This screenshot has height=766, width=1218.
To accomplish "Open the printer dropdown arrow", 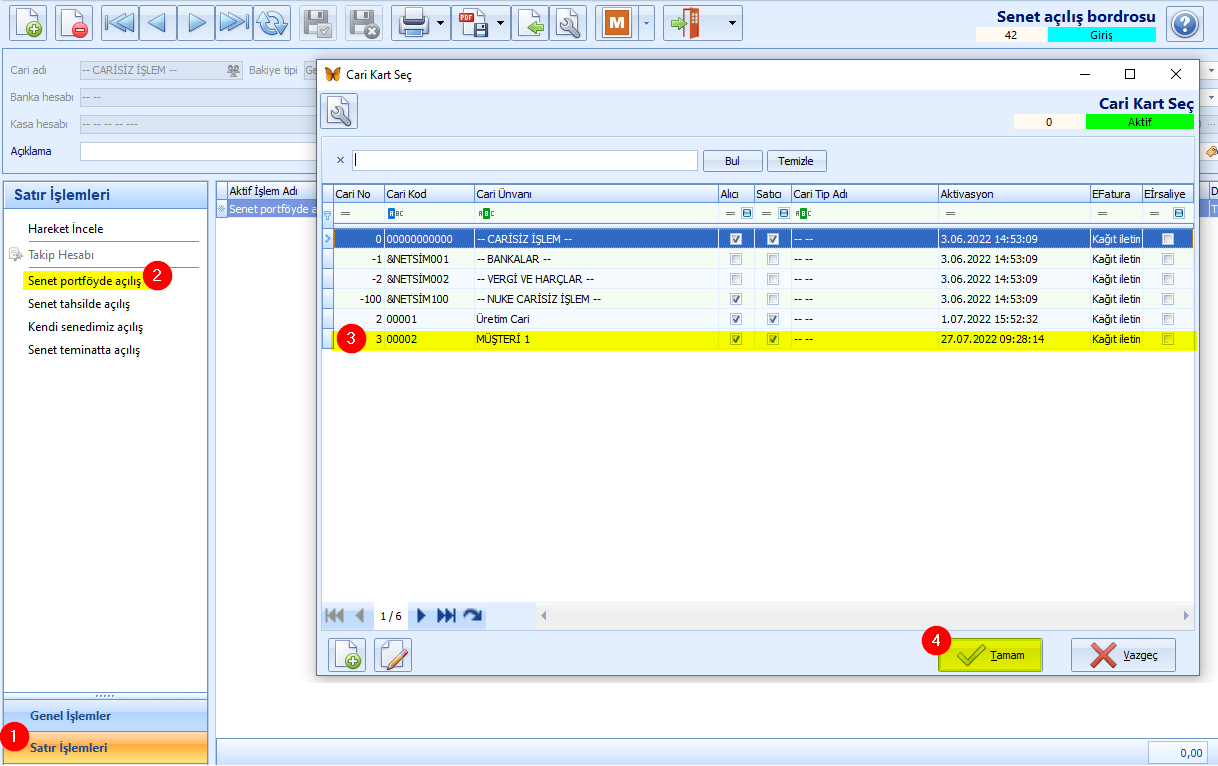I will click(x=441, y=23).
